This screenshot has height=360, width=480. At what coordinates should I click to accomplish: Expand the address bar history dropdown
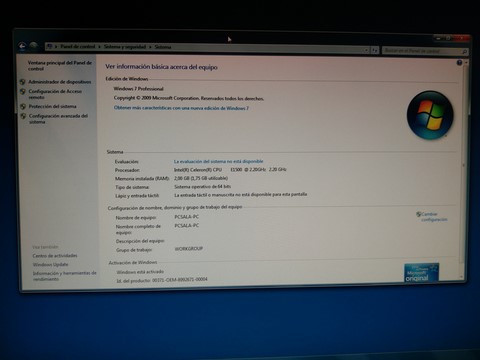point(366,50)
